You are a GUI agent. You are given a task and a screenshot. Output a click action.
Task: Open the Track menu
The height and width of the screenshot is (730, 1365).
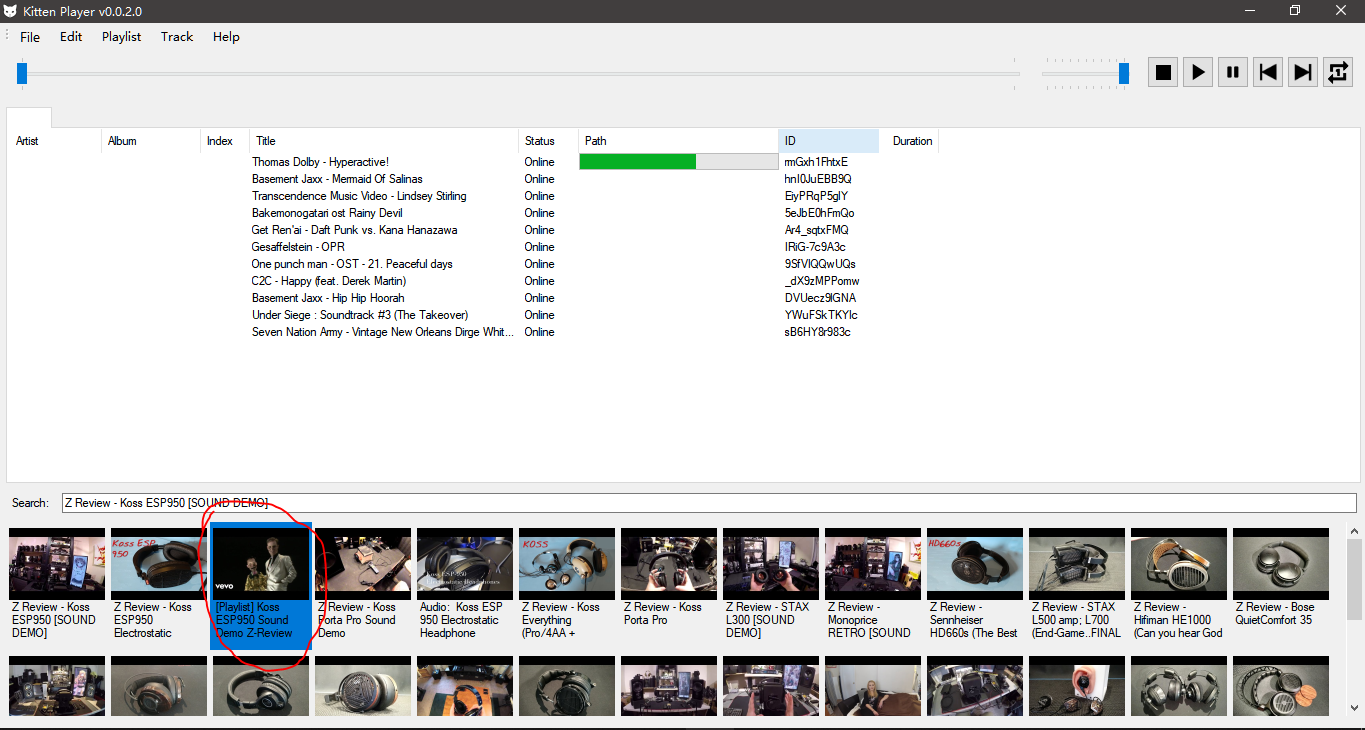[177, 37]
